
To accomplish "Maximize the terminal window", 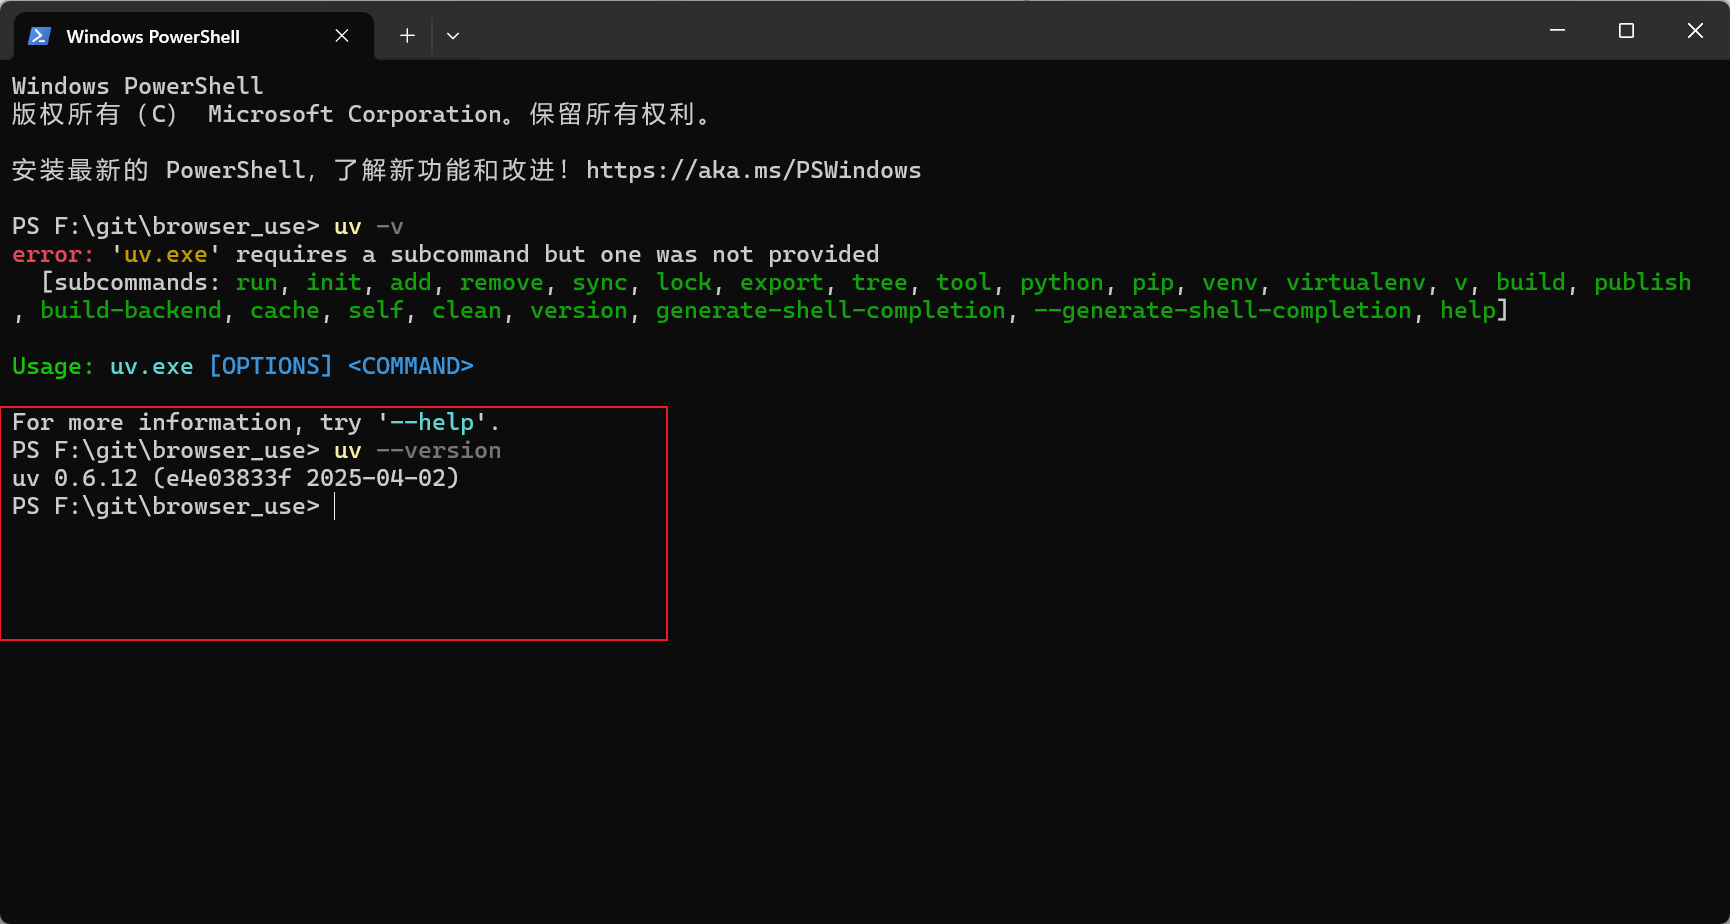I will 1626,31.
